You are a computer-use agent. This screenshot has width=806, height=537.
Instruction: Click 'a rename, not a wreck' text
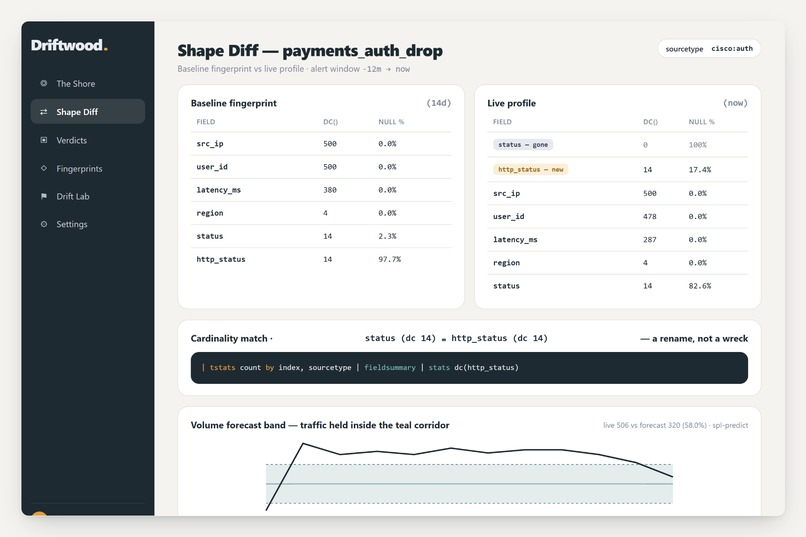point(694,339)
